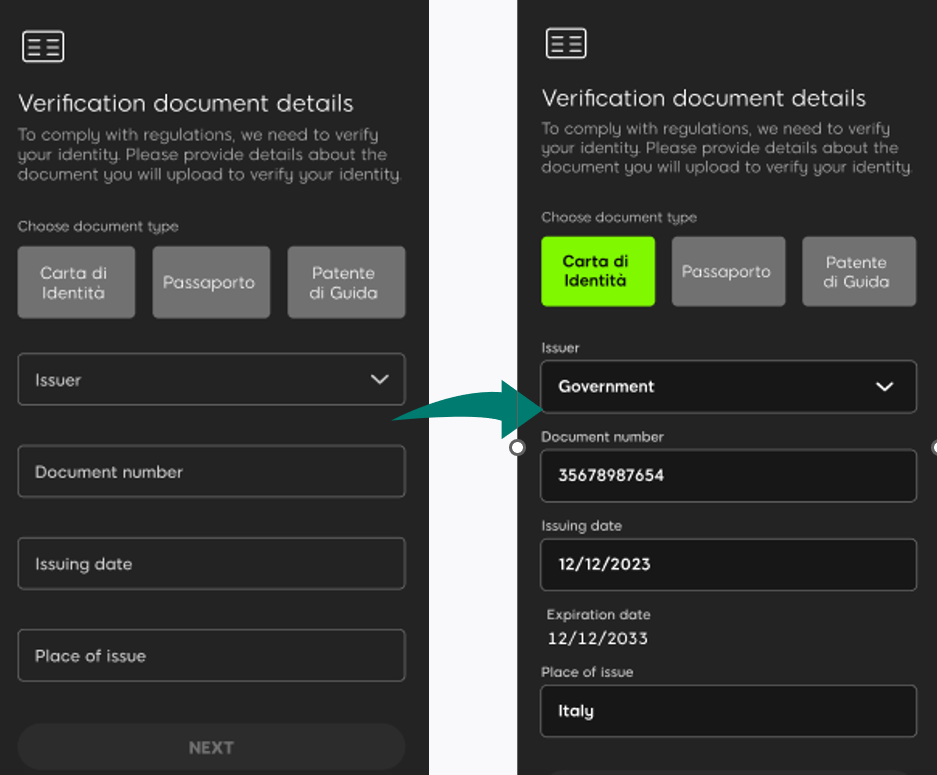This screenshot has width=937, height=775.
Task: Choose Passaporto in the empty form
Action: (211, 282)
